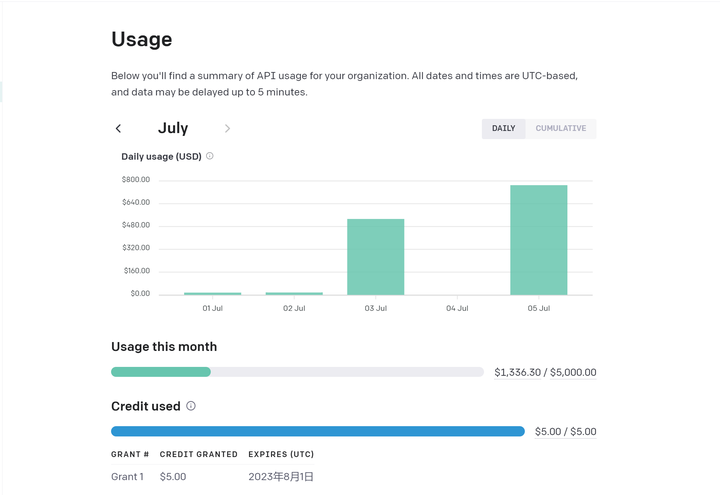
Task: Click the blue credit used progress bar
Action: [317, 432]
